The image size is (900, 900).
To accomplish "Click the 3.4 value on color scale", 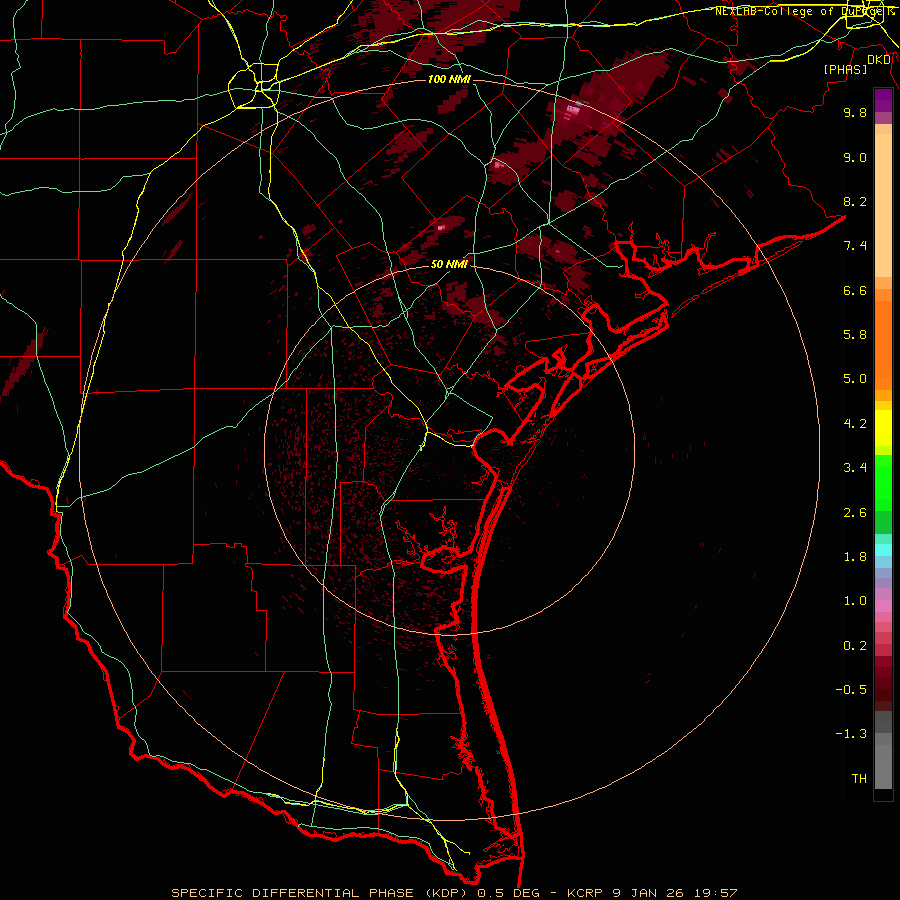I will pyautogui.click(x=855, y=468).
